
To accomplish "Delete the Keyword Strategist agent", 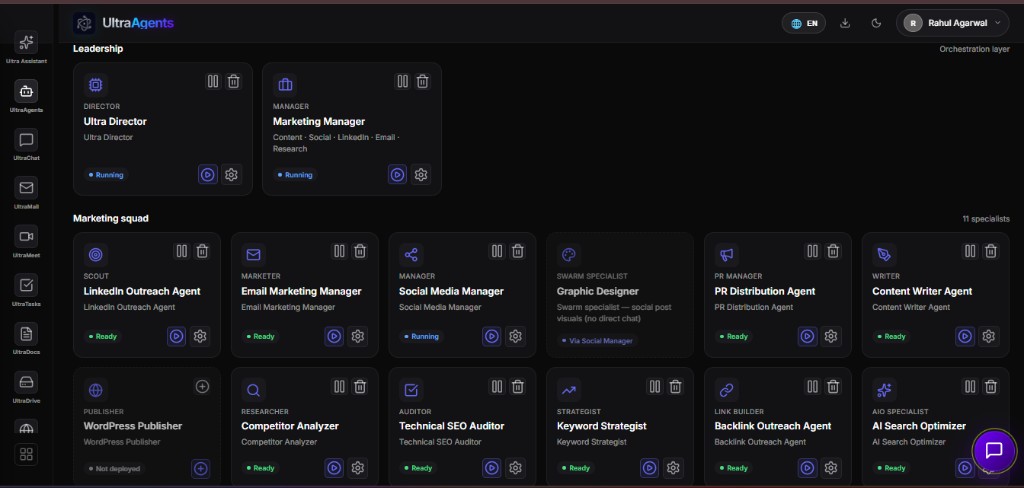I will point(676,387).
